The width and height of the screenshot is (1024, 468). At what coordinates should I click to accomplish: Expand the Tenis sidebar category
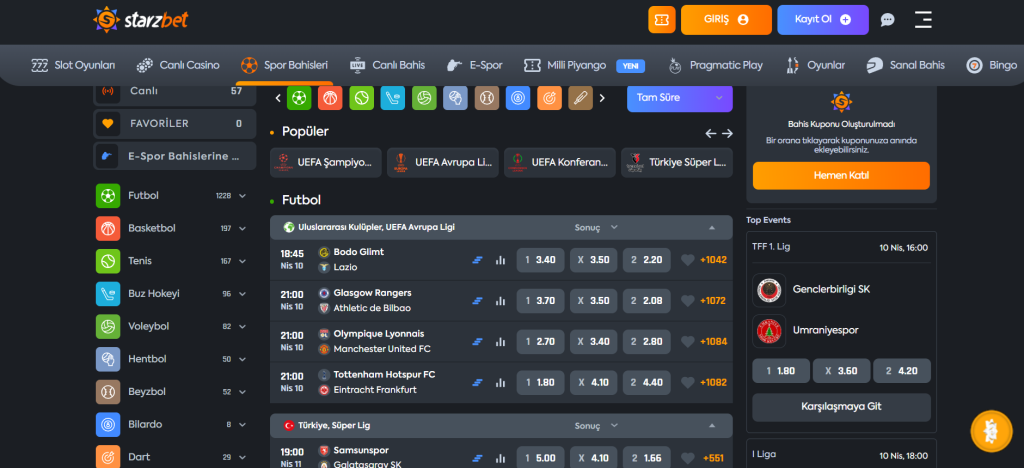[x=242, y=261]
